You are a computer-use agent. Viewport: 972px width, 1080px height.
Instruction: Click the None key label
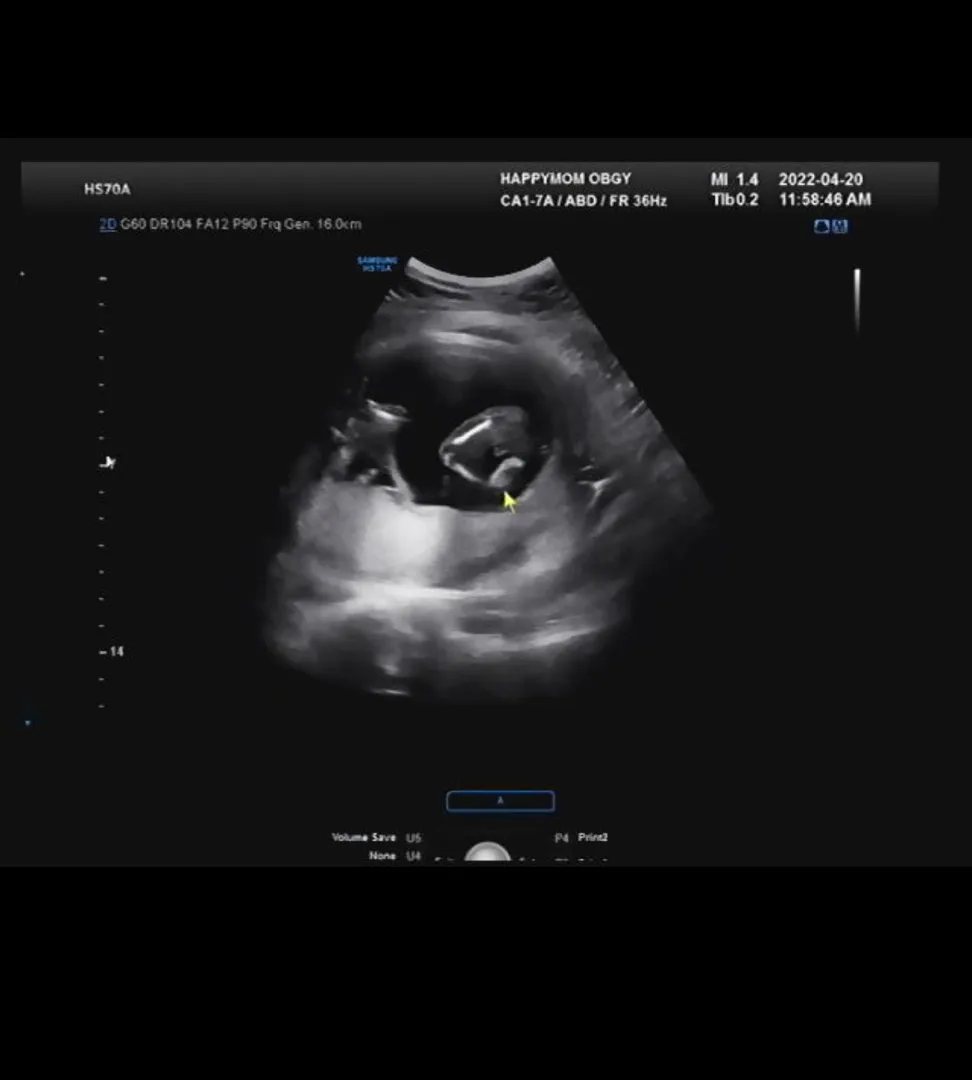[x=382, y=856]
